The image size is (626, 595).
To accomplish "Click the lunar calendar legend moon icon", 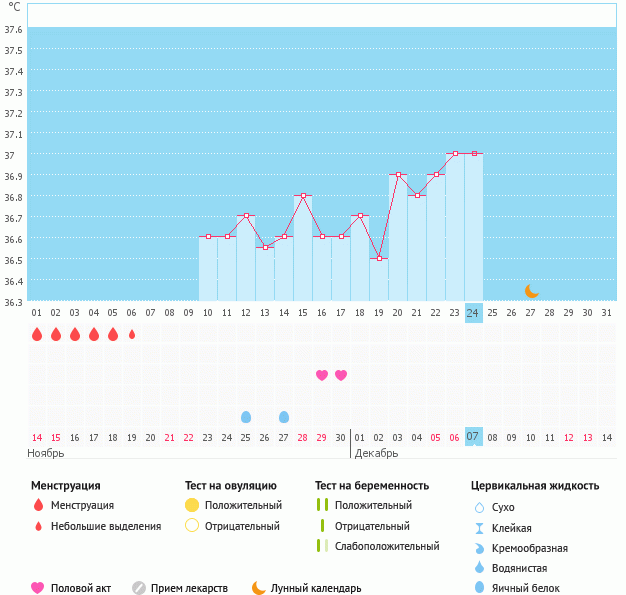I will tap(259, 588).
